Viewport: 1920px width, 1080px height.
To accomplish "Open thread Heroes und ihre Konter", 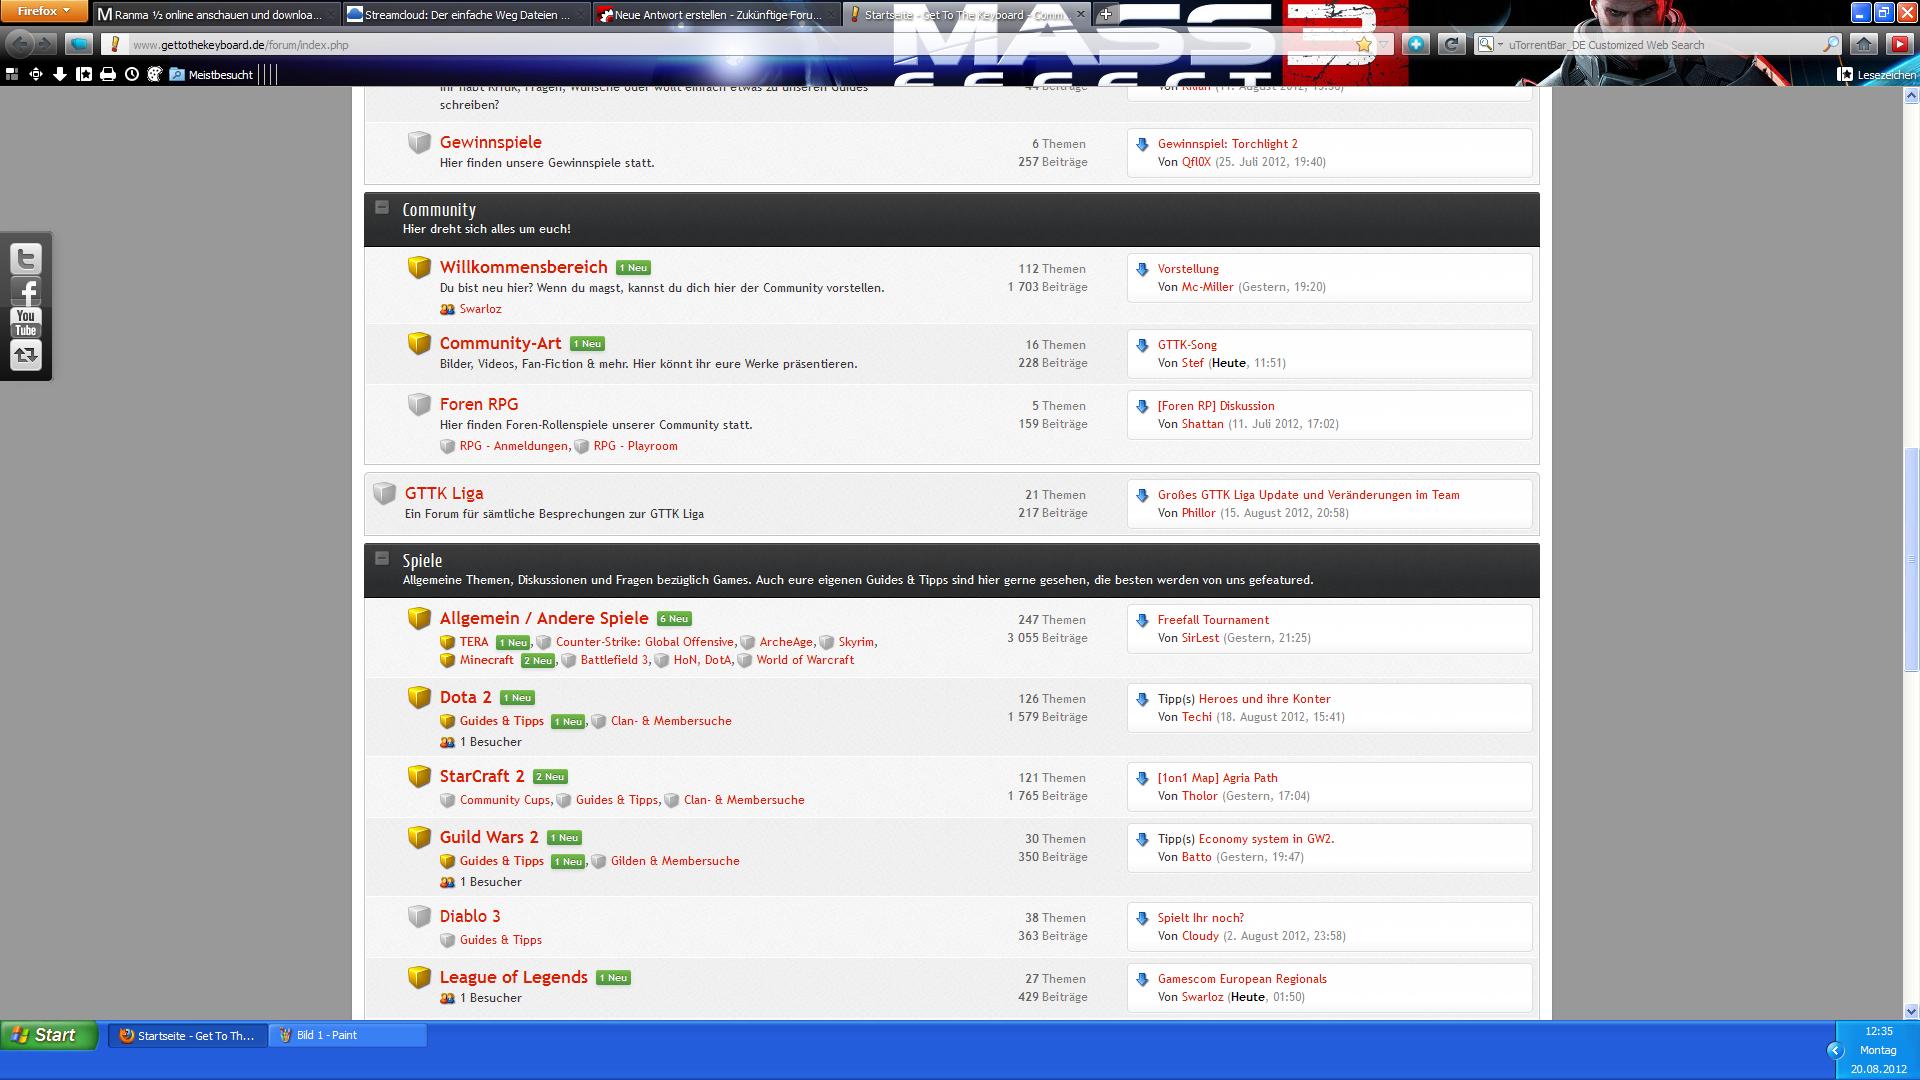I will pos(1264,699).
